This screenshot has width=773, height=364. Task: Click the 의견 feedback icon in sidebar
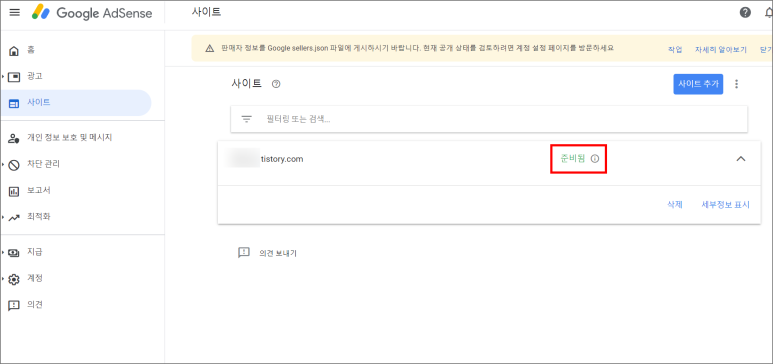pos(14,305)
